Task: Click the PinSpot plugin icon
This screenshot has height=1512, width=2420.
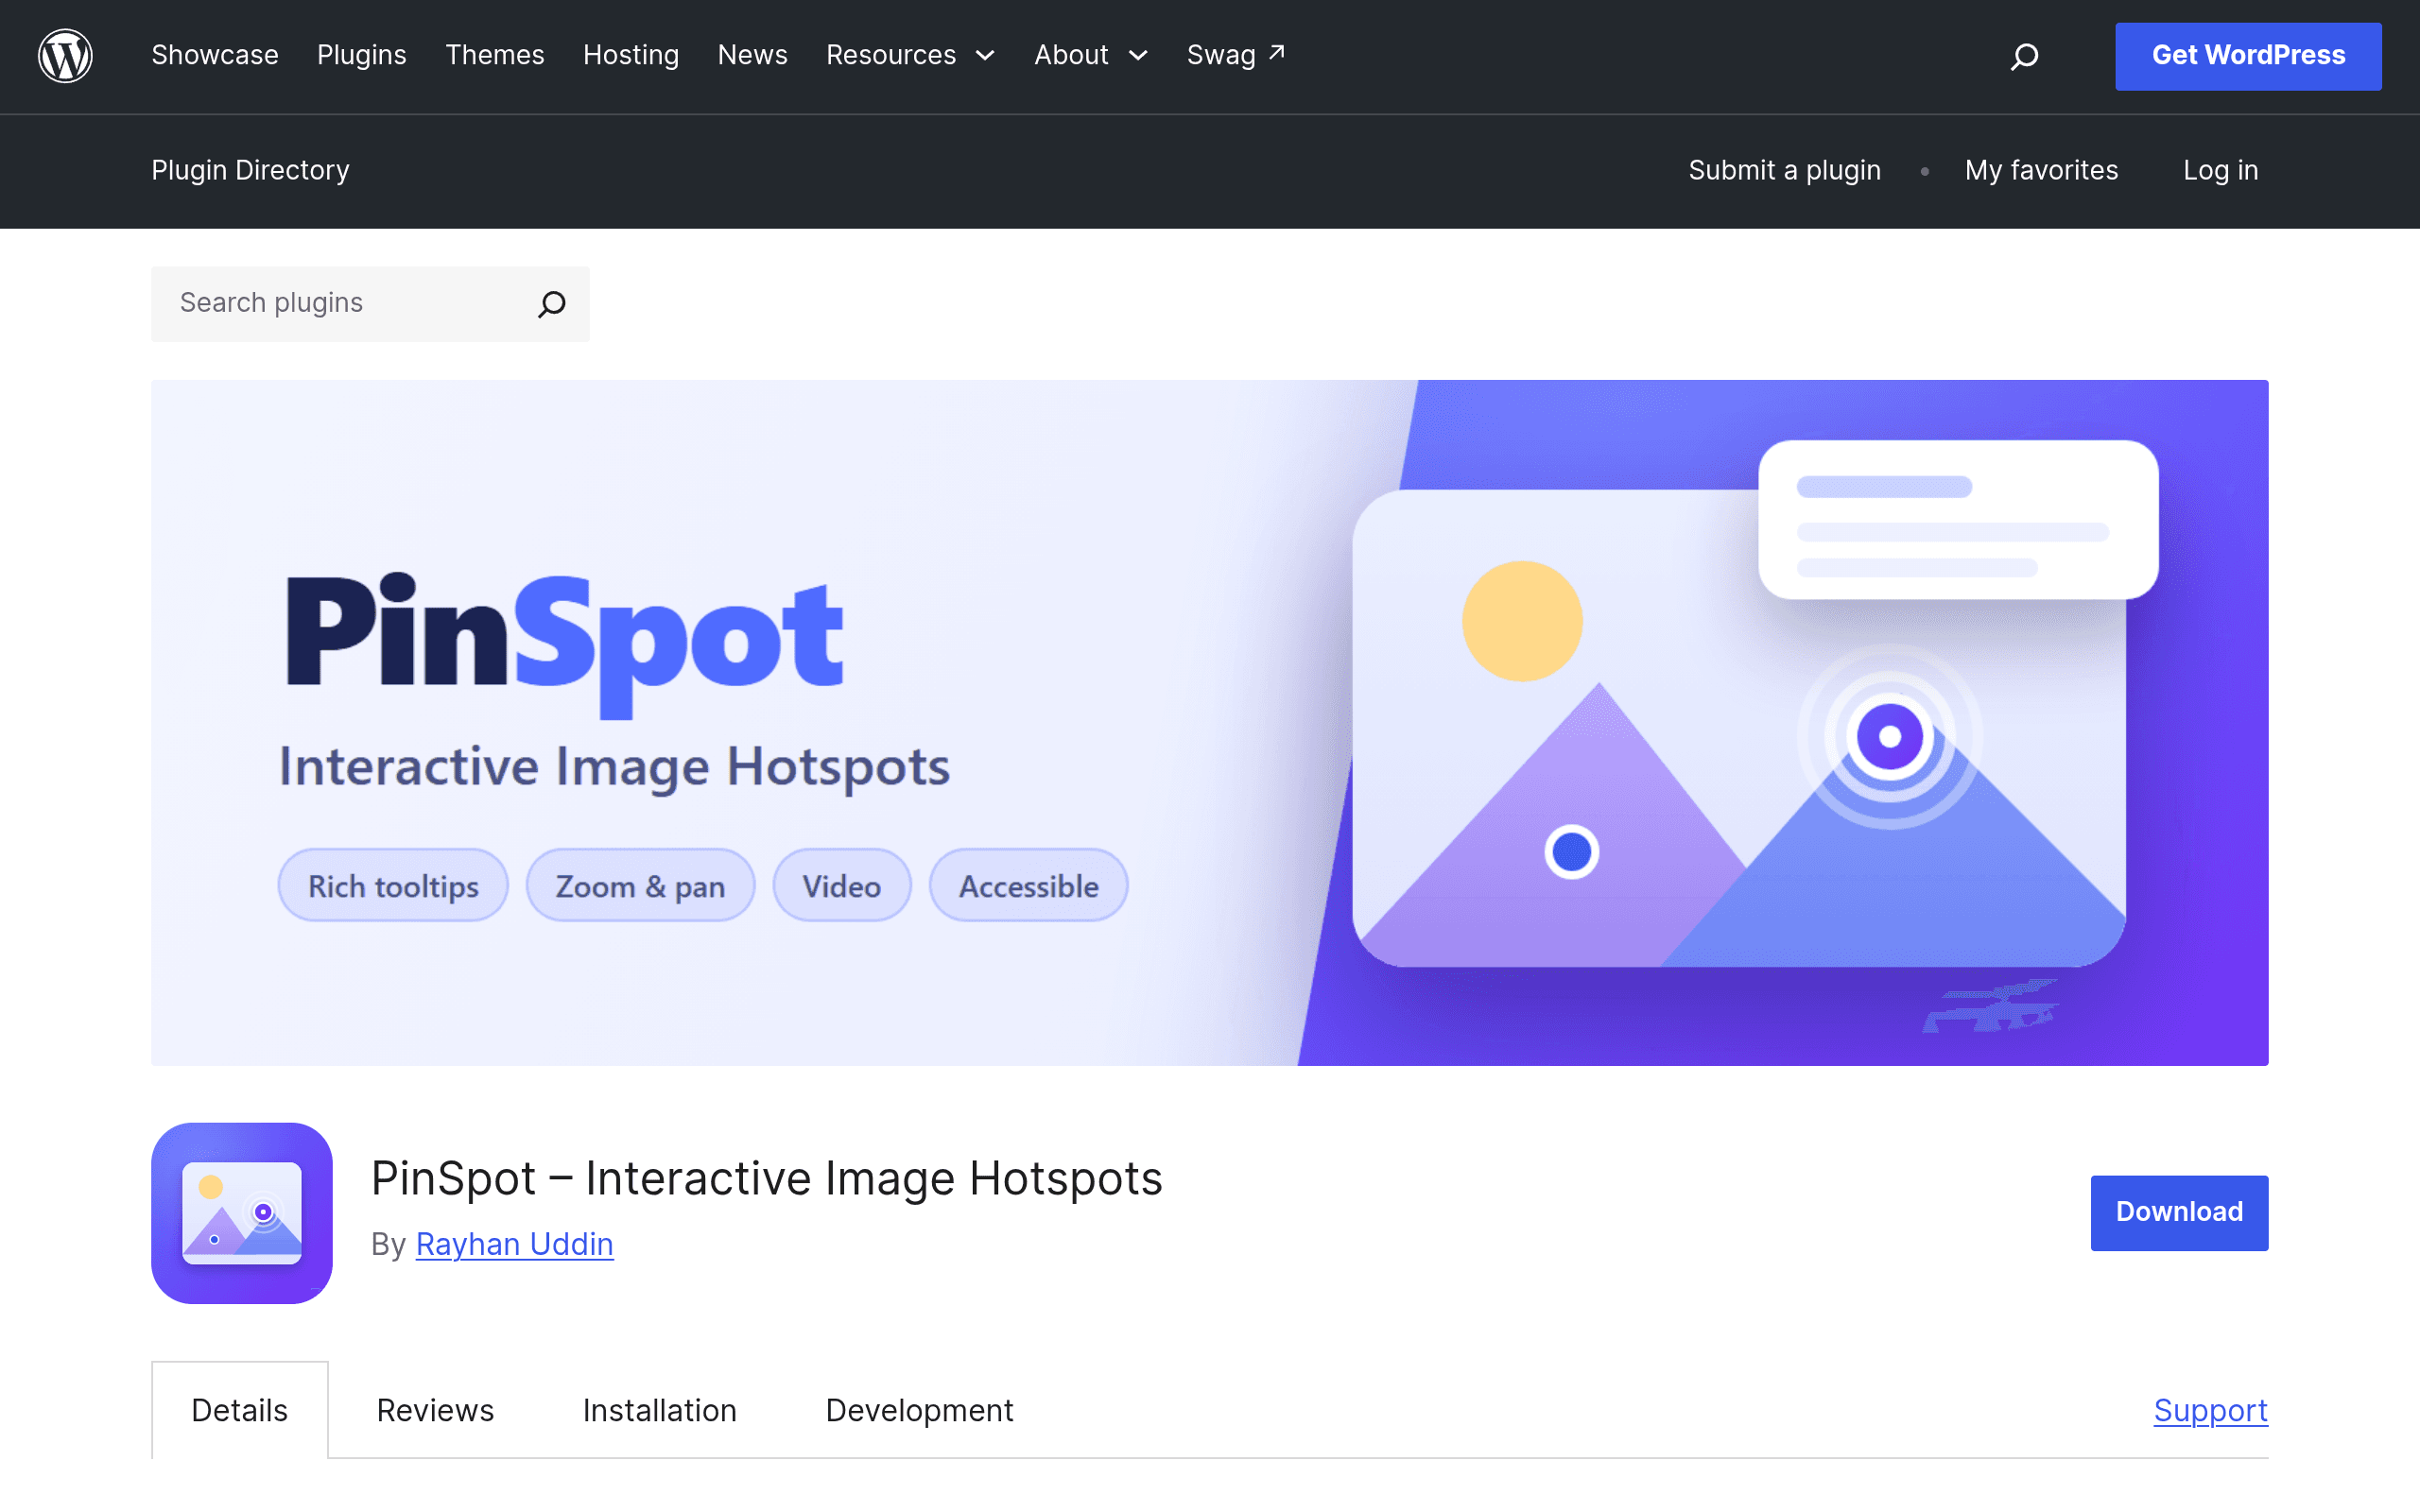Action: pyautogui.click(x=242, y=1212)
